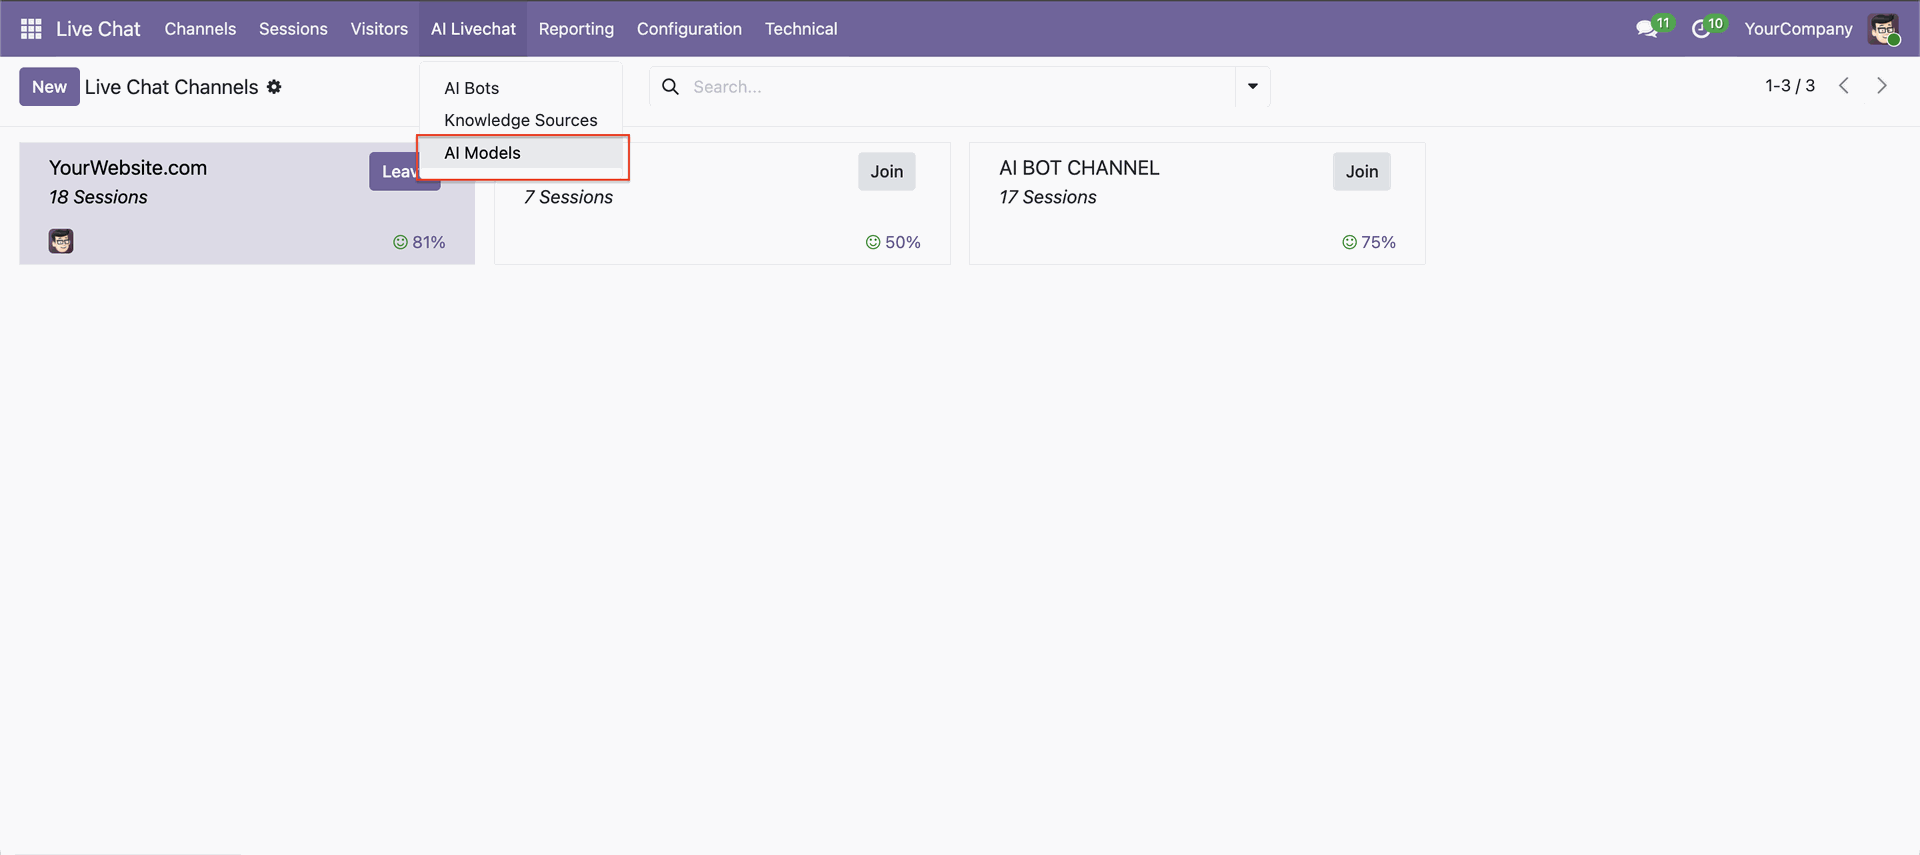Click the magnifier search icon
This screenshot has width=1920, height=855.
671,87
